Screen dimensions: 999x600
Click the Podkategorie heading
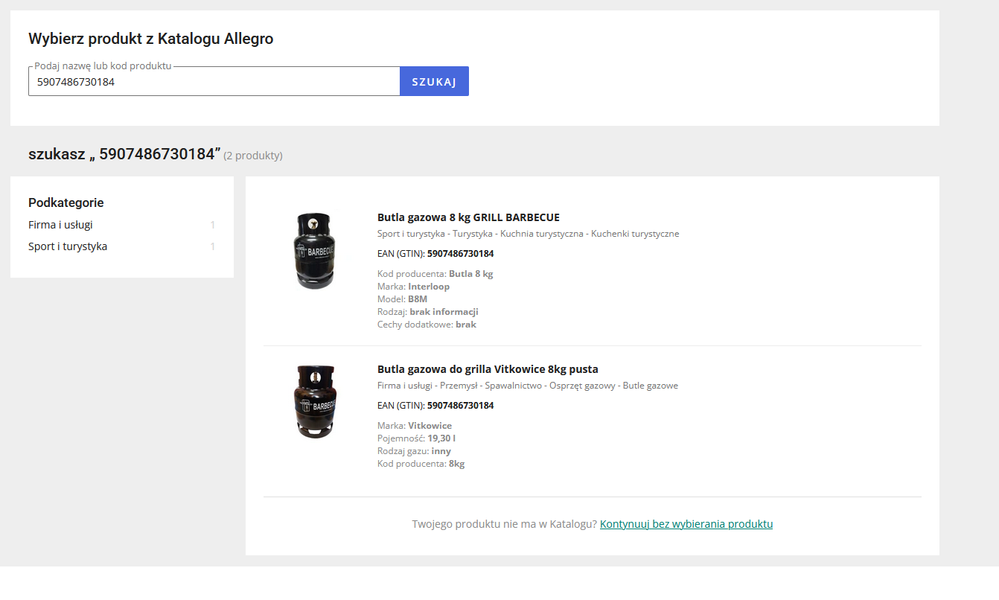pyautogui.click(x=66, y=203)
